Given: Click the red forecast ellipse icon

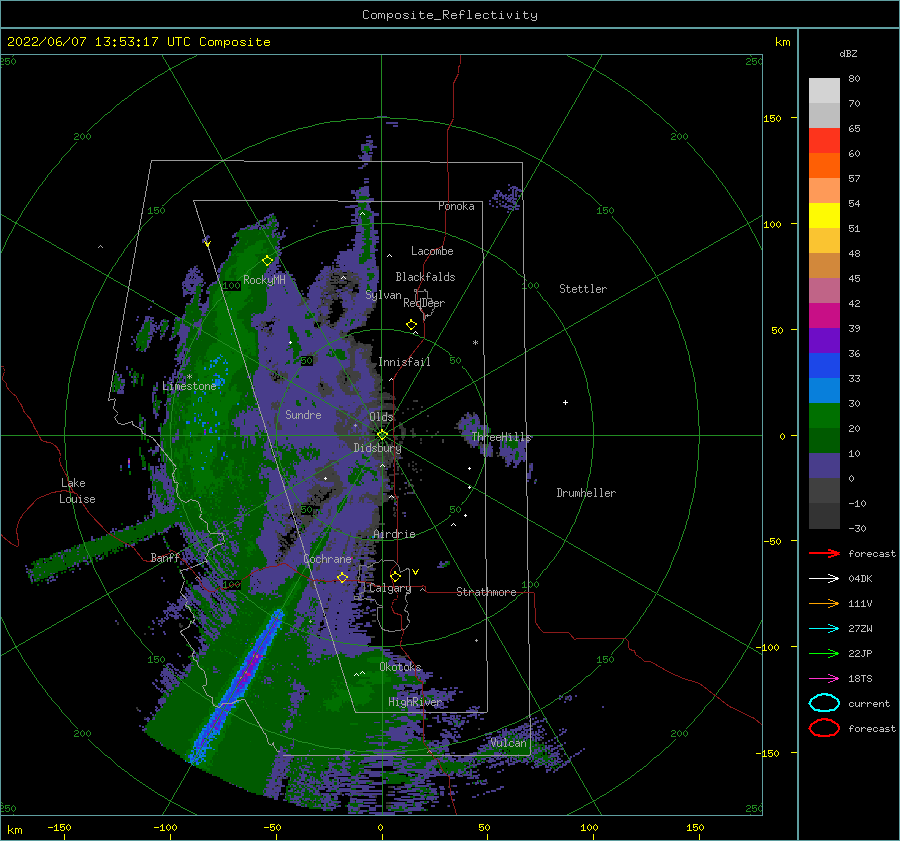Looking at the screenshot, I should click(824, 728).
